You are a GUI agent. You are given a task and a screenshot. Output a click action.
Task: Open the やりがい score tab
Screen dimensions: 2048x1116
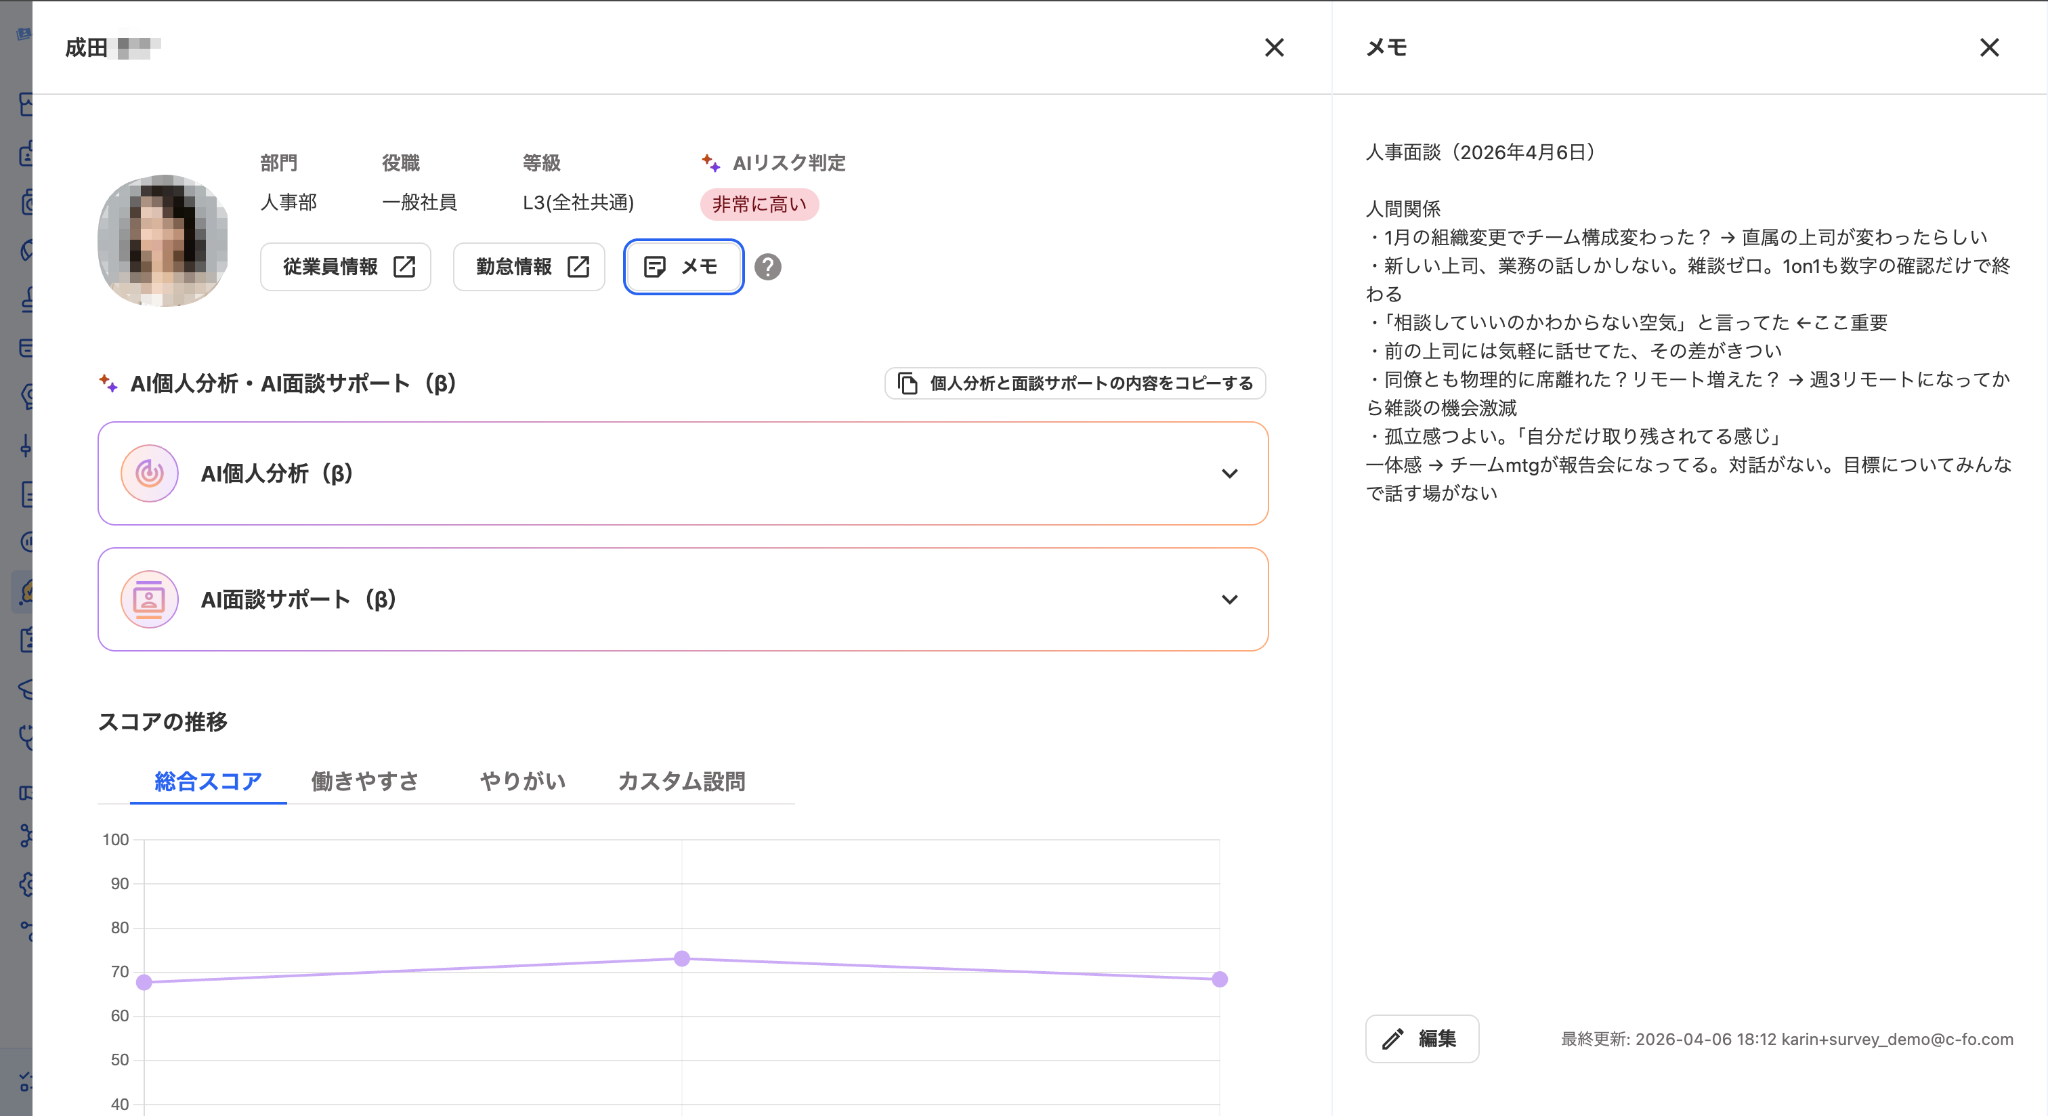(523, 781)
